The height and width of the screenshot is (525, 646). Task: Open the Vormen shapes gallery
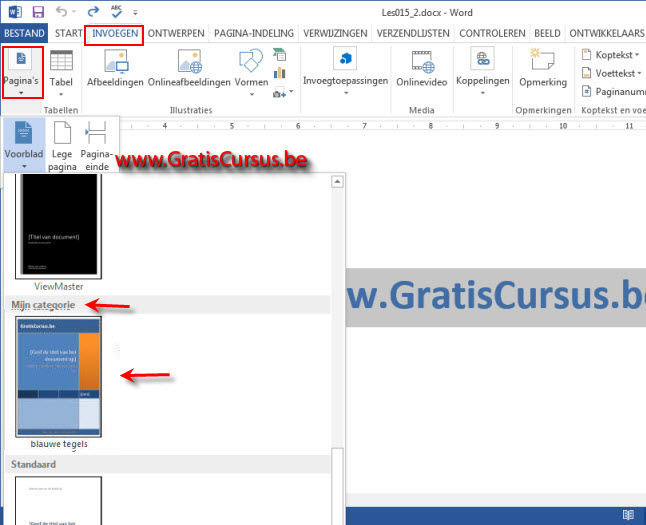[x=251, y=73]
